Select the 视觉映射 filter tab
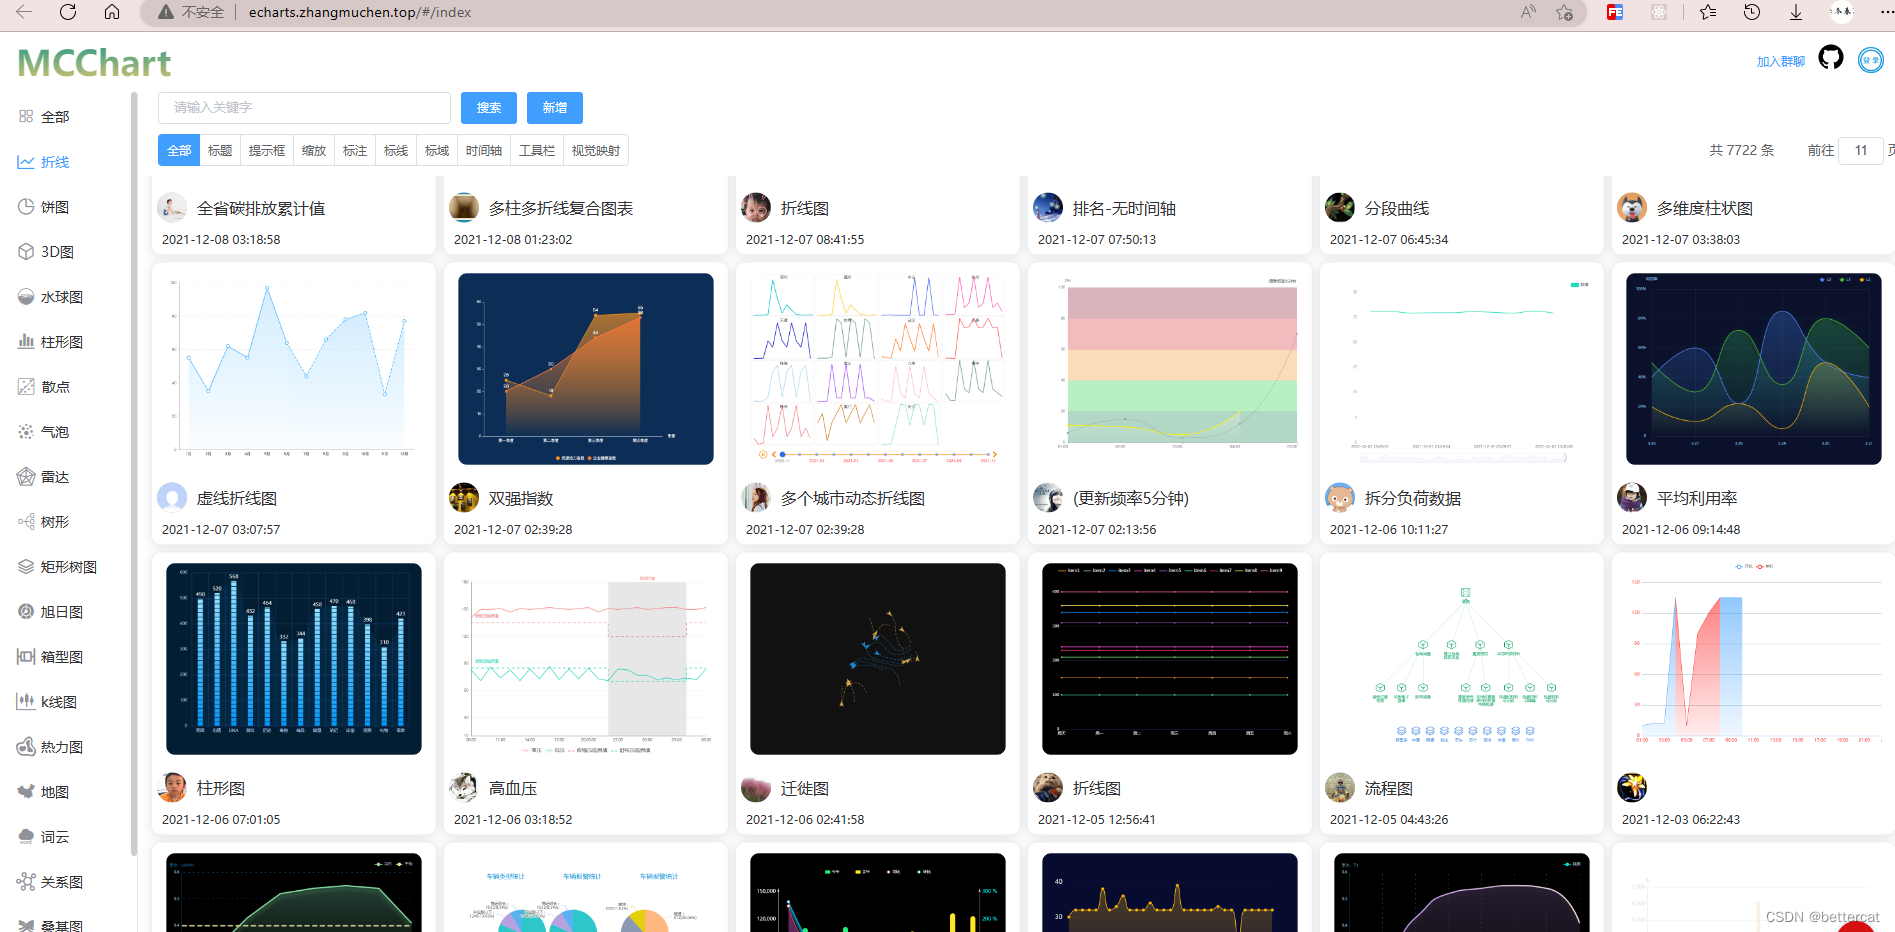Viewport: 1895px width, 932px height. click(597, 150)
